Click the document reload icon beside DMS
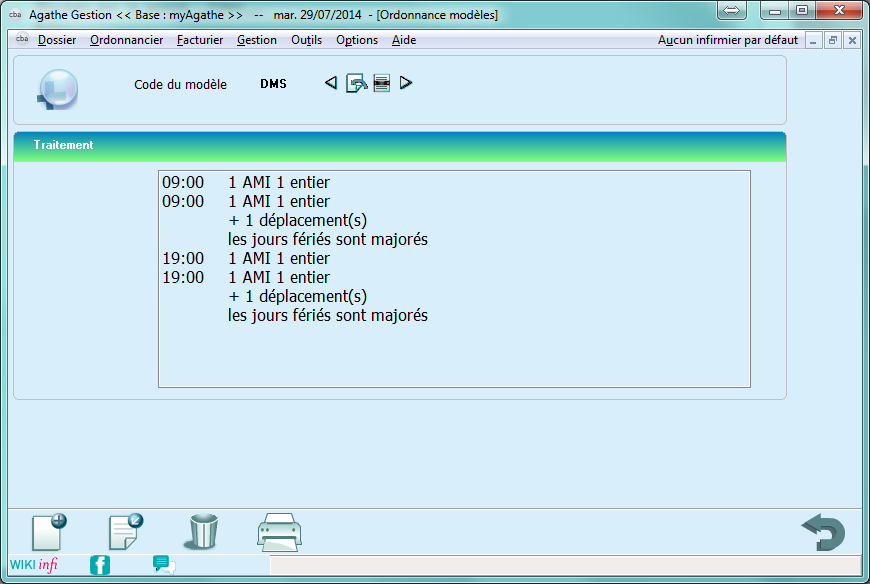The image size is (870, 584). click(356, 83)
